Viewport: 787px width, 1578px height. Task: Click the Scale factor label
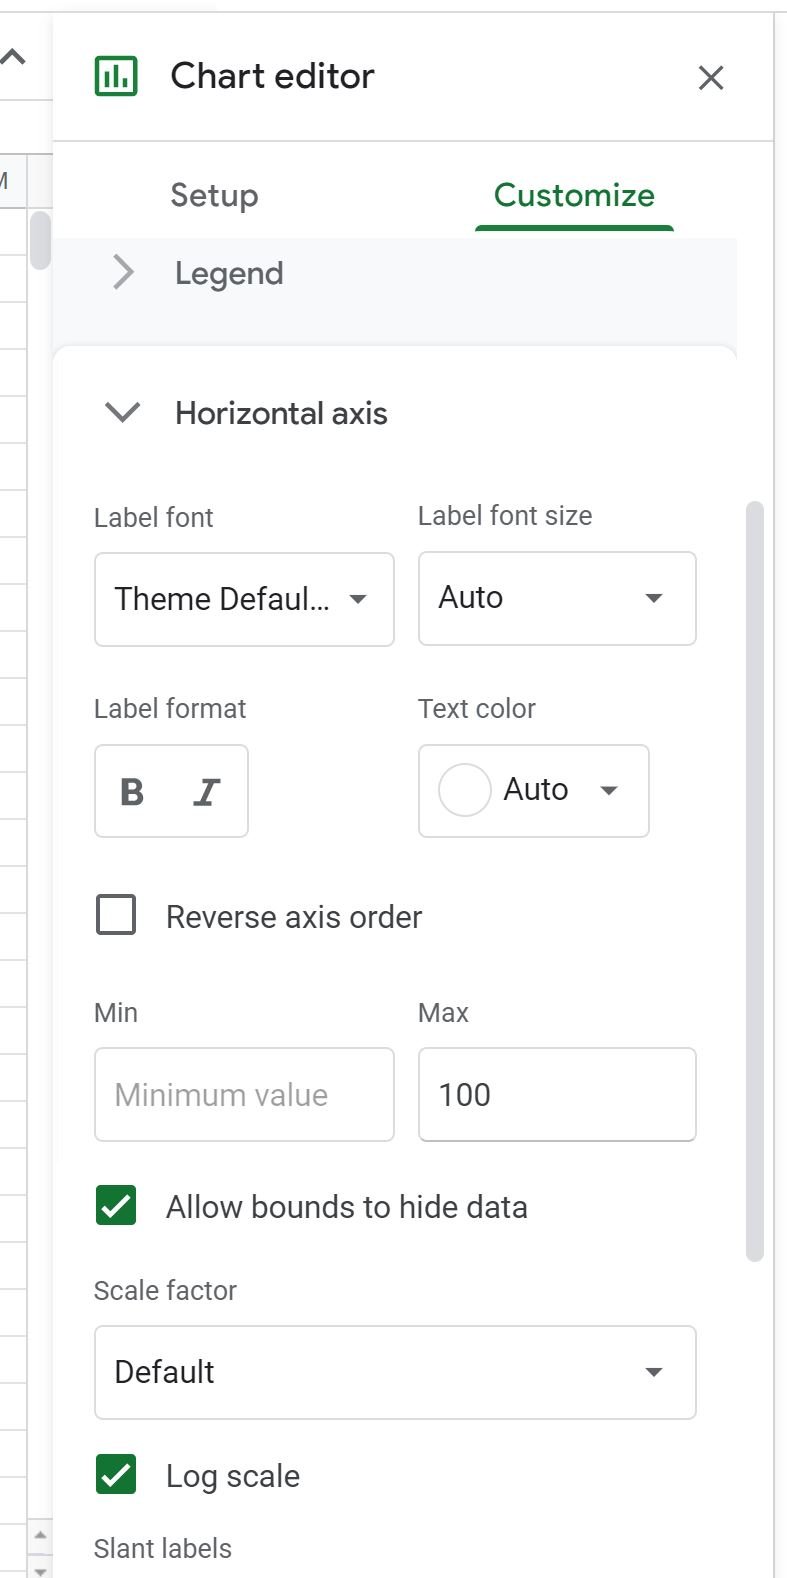point(165,1290)
